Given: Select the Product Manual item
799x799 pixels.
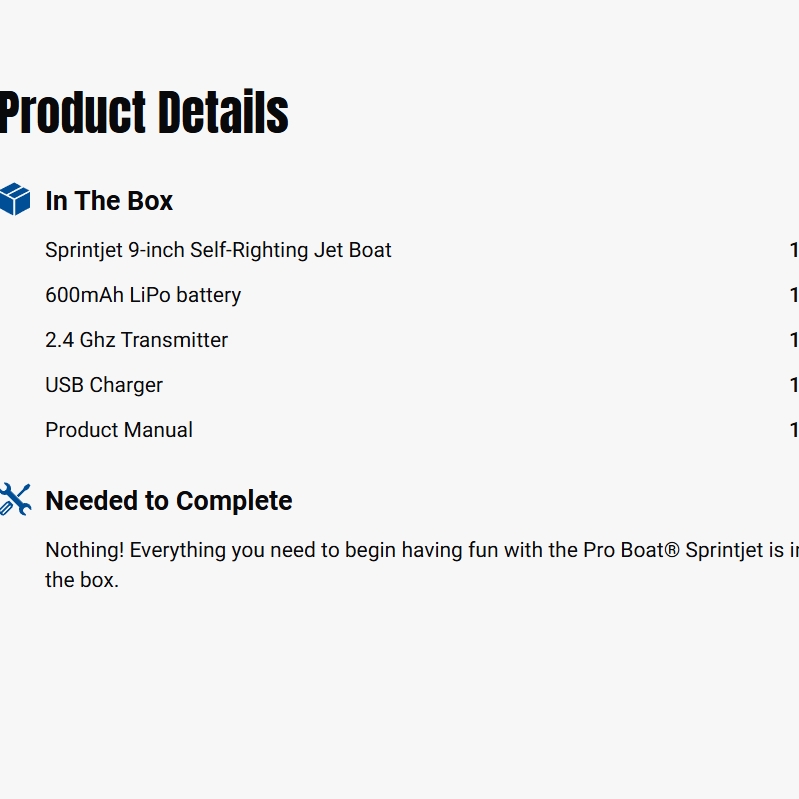Looking at the screenshot, I should pos(119,430).
